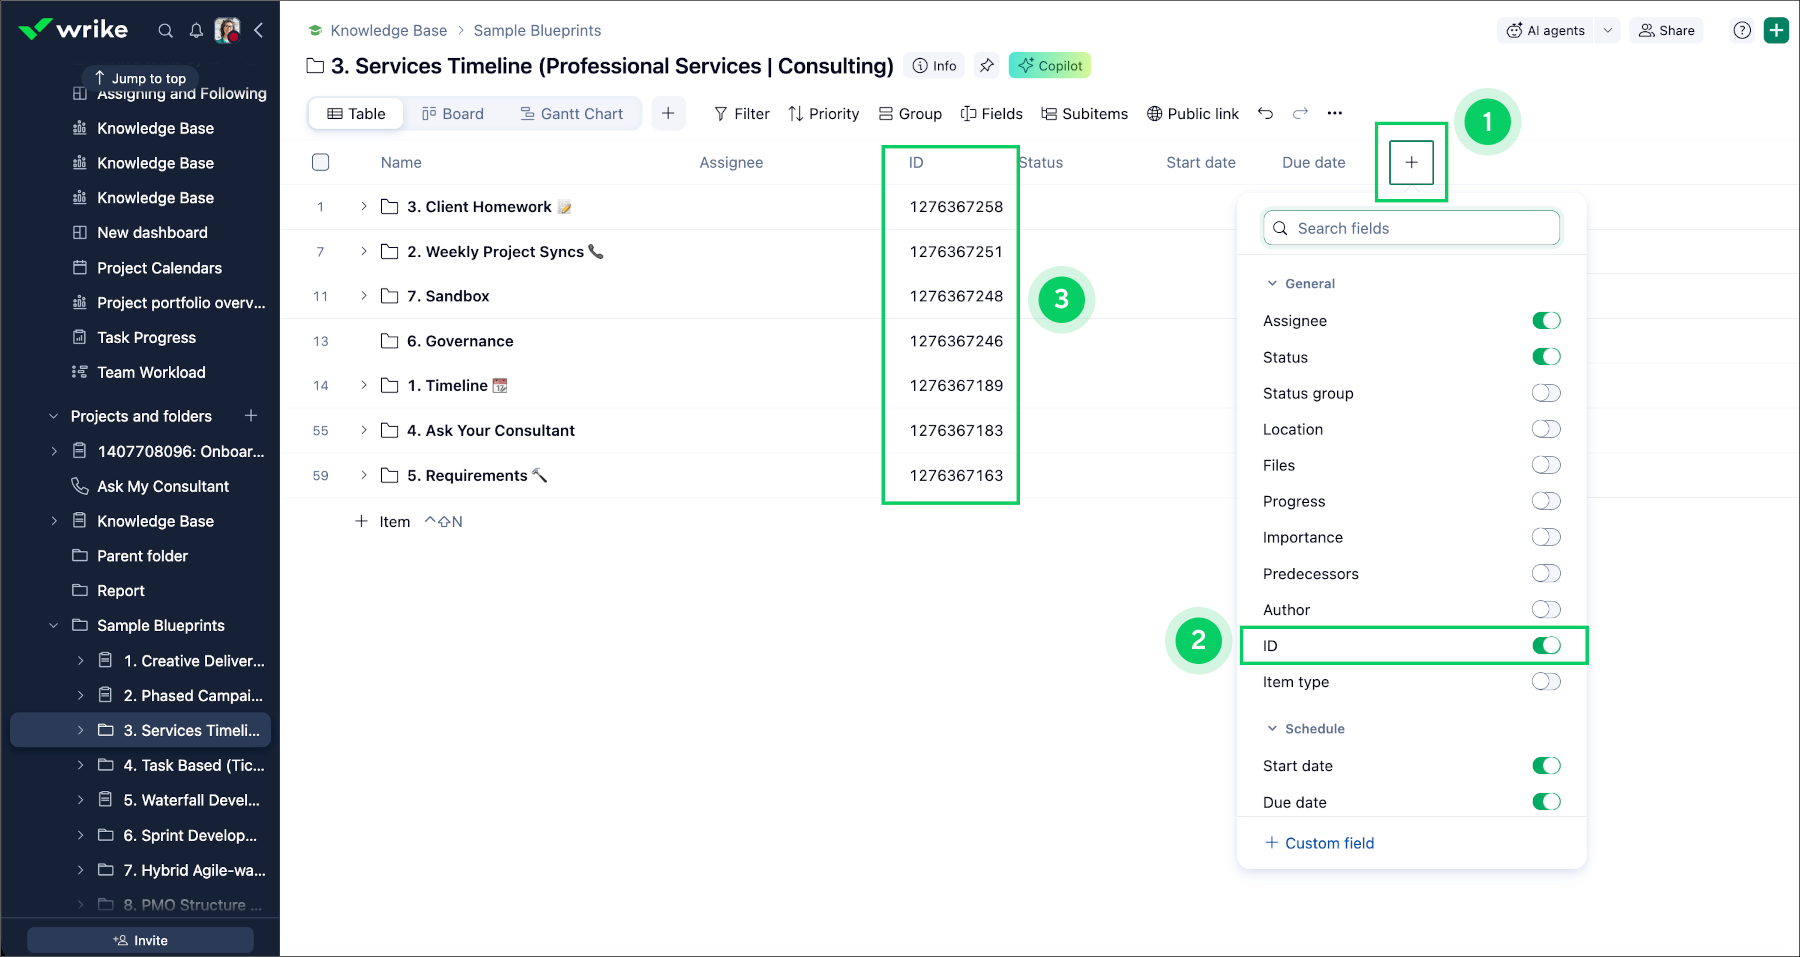Enable the Predecessors field toggle
This screenshot has width=1800, height=957.
[1546, 573]
